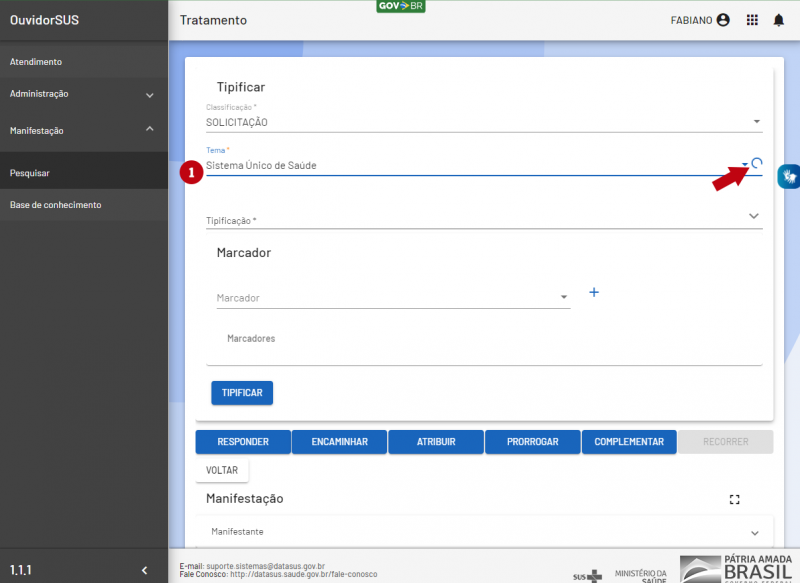
Task: Click the GOV.BR badge
Action: click(x=401, y=6)
